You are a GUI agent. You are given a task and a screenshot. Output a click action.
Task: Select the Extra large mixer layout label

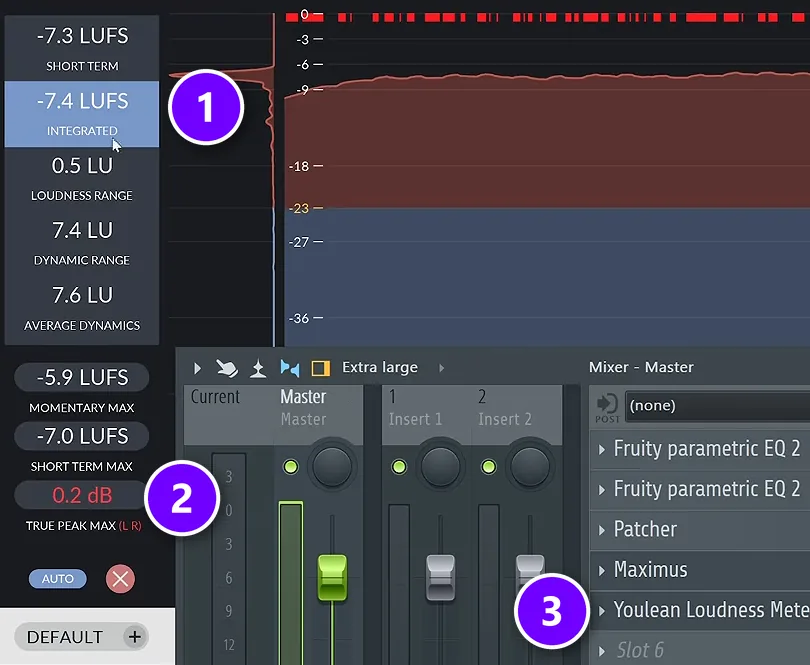(x=380, y=367)
